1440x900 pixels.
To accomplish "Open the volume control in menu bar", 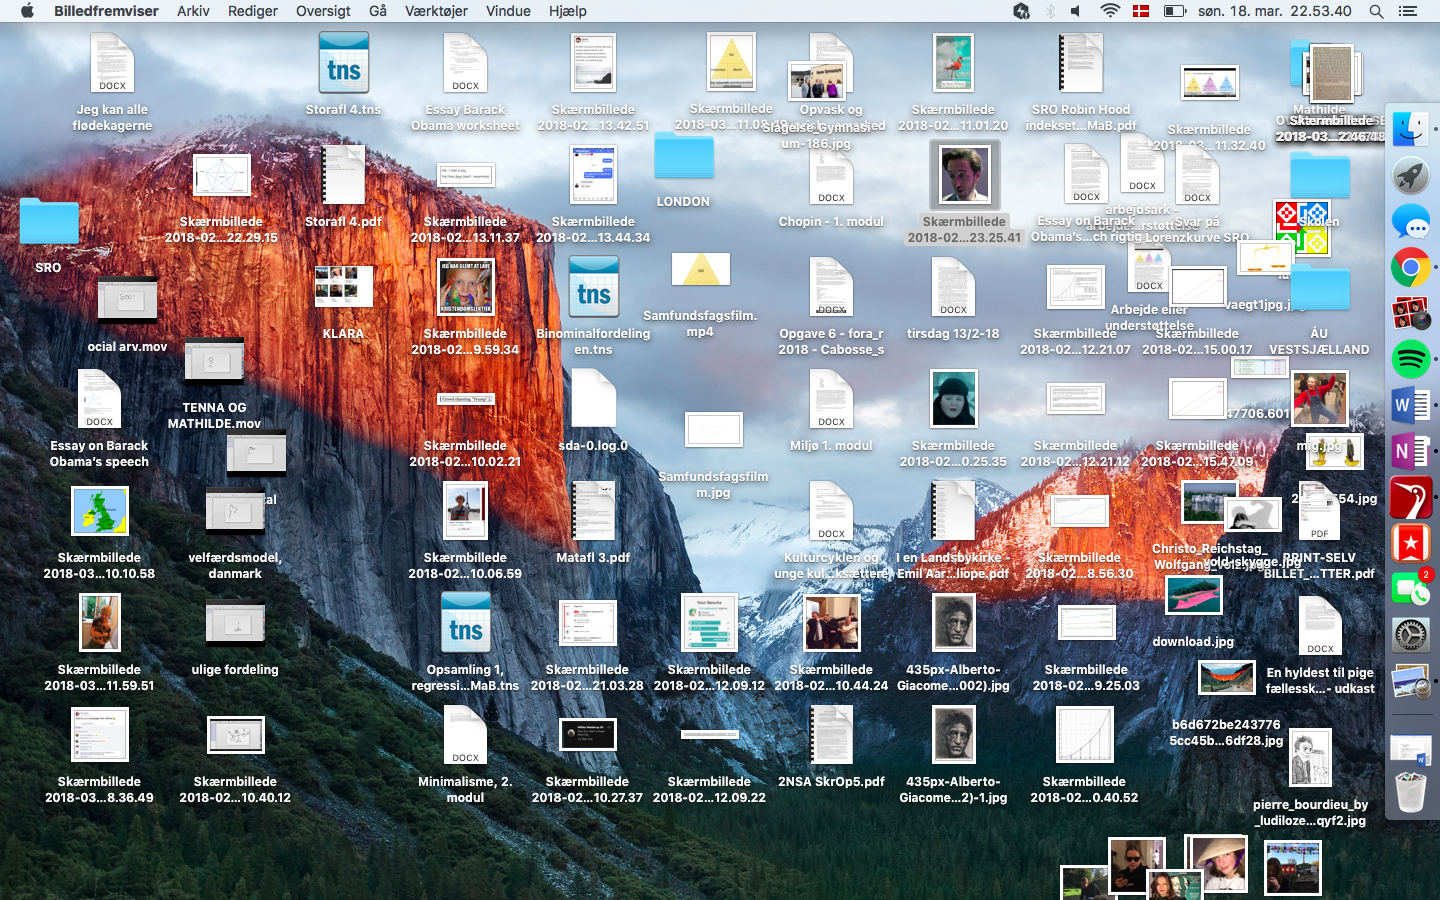I will click(x=1076, y=11).
